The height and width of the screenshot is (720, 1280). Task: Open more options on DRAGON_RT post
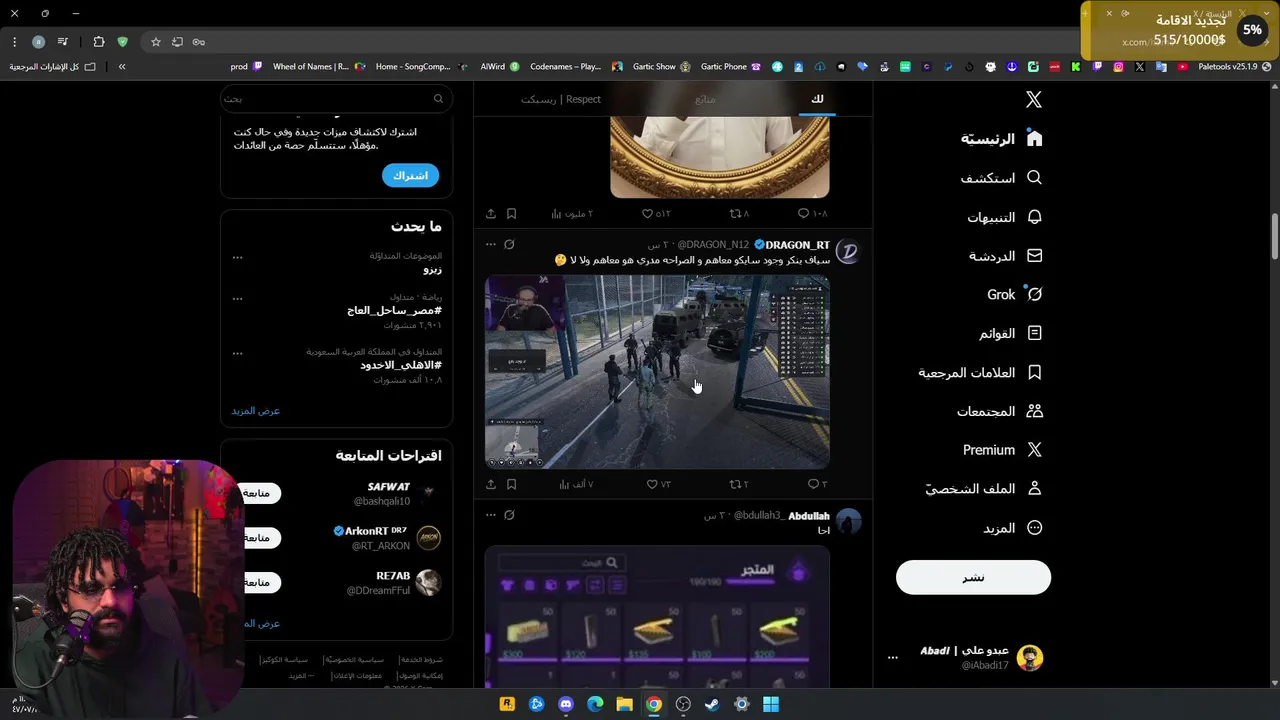(490, 244)
